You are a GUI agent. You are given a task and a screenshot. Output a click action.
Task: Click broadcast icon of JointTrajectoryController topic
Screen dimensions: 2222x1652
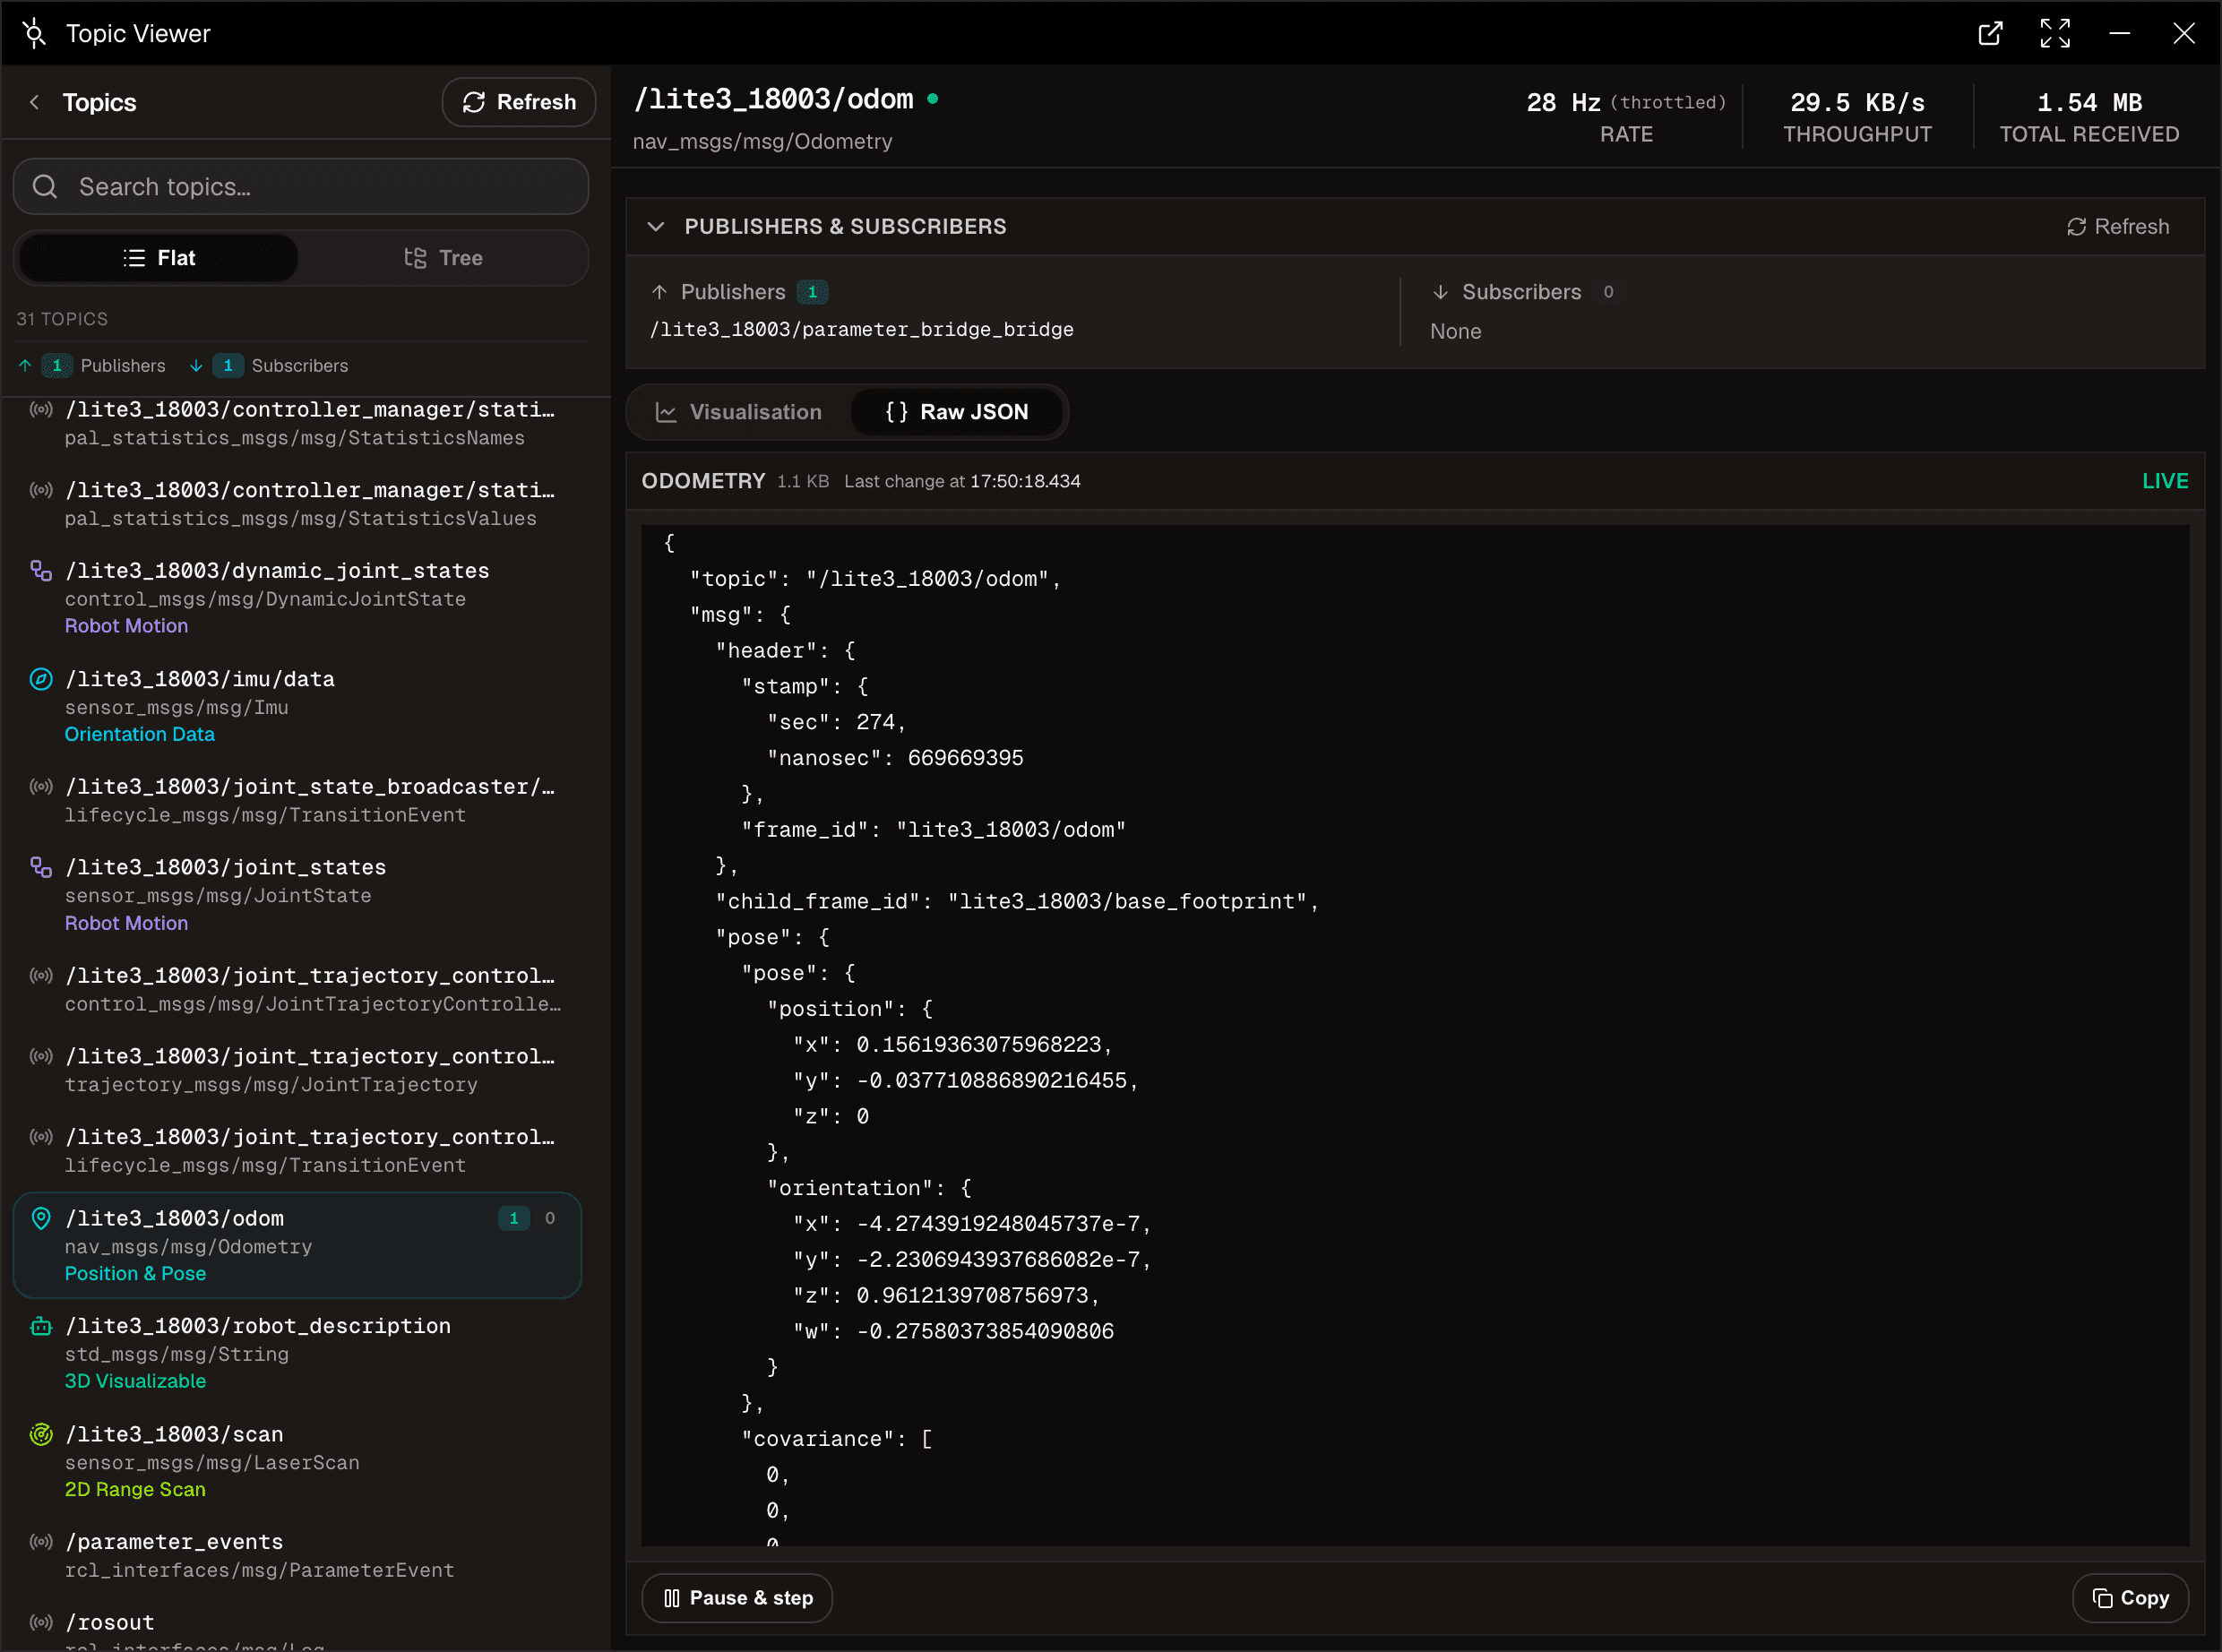click(x=41, y=976)
